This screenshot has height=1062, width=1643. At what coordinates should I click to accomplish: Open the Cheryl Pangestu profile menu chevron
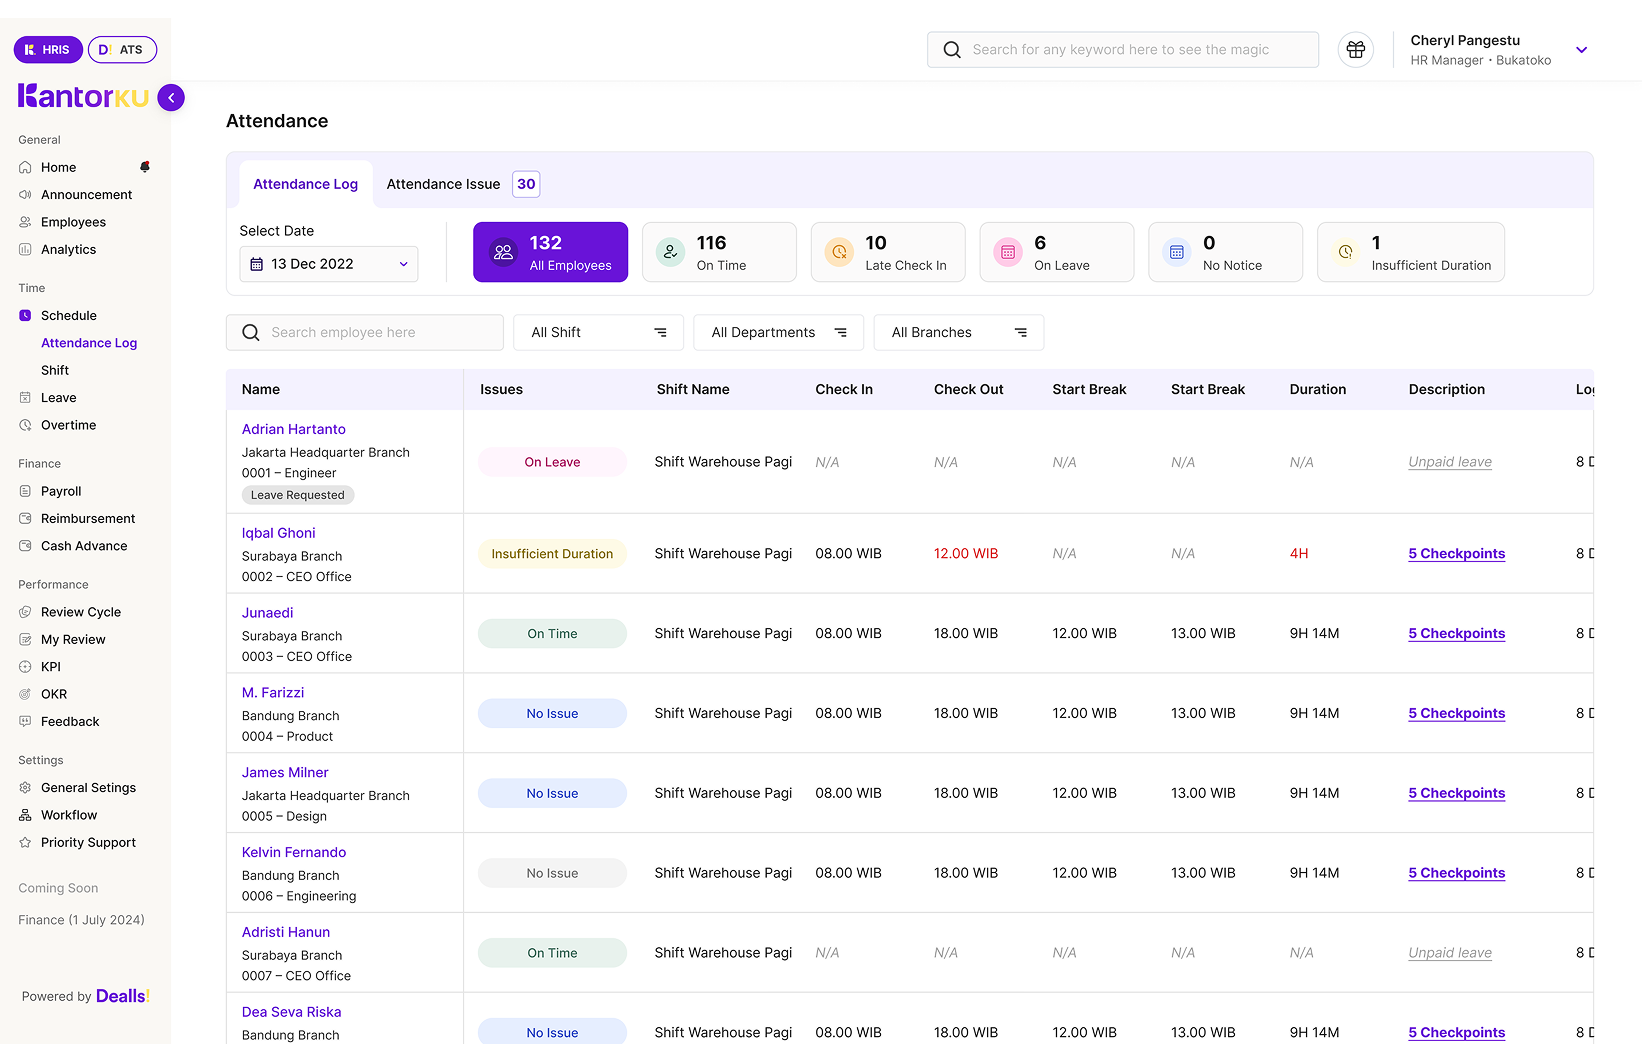coord(1581,50)
